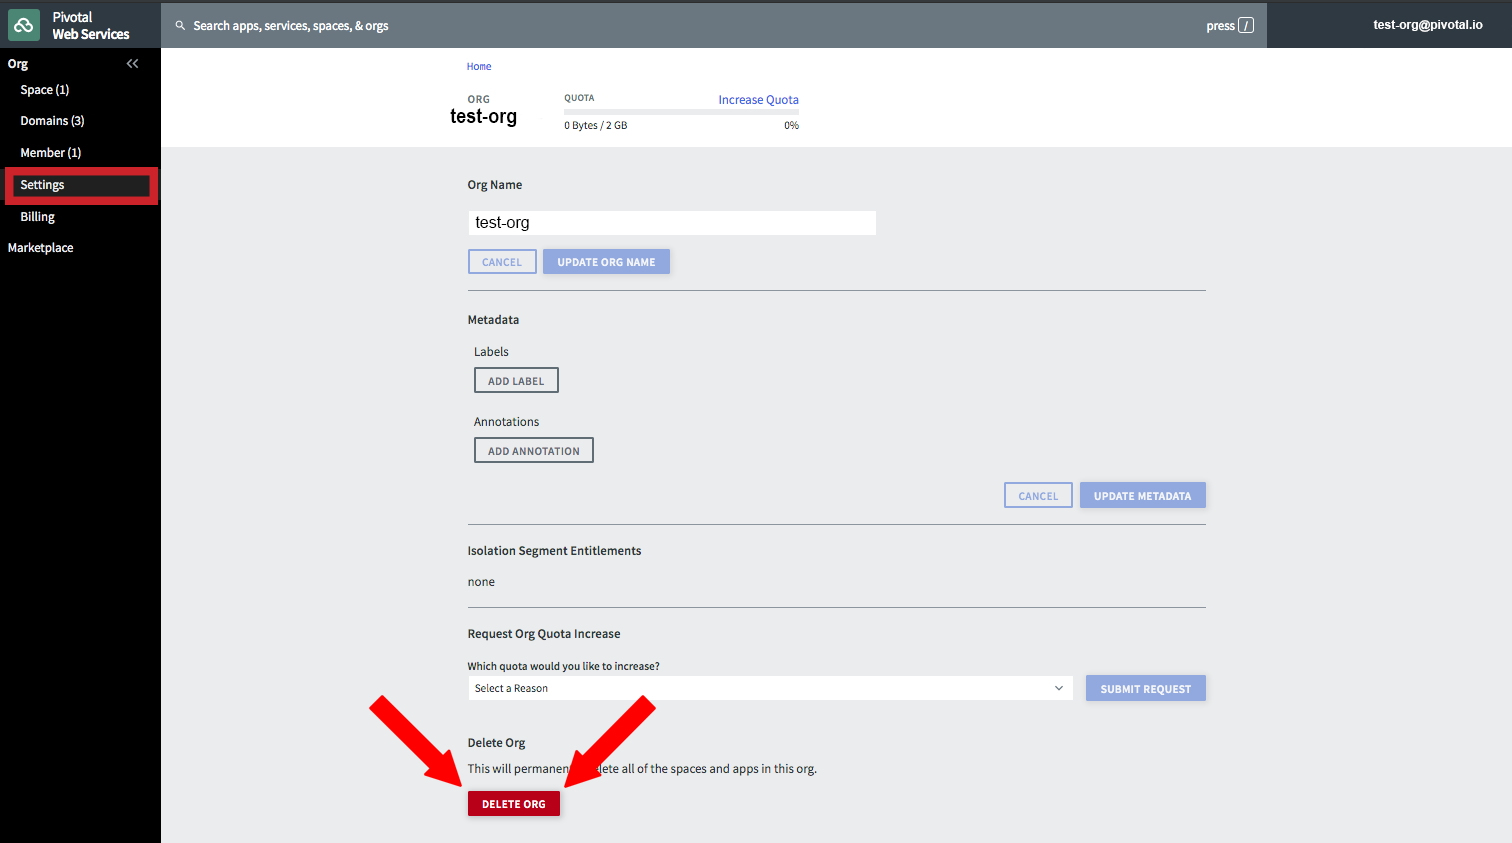Viewport: 1512px width, 843px height.
Task: Open the test-org@pivotal.io account menu
Action: coord(1427,25)
